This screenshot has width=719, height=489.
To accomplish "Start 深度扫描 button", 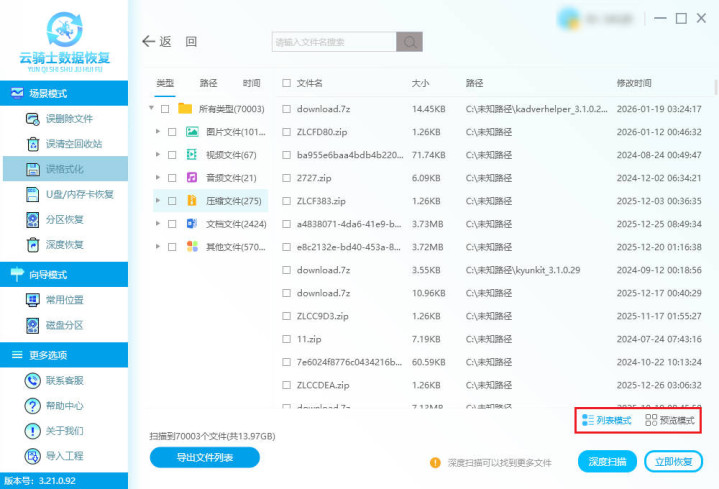I will pos(607,461).
